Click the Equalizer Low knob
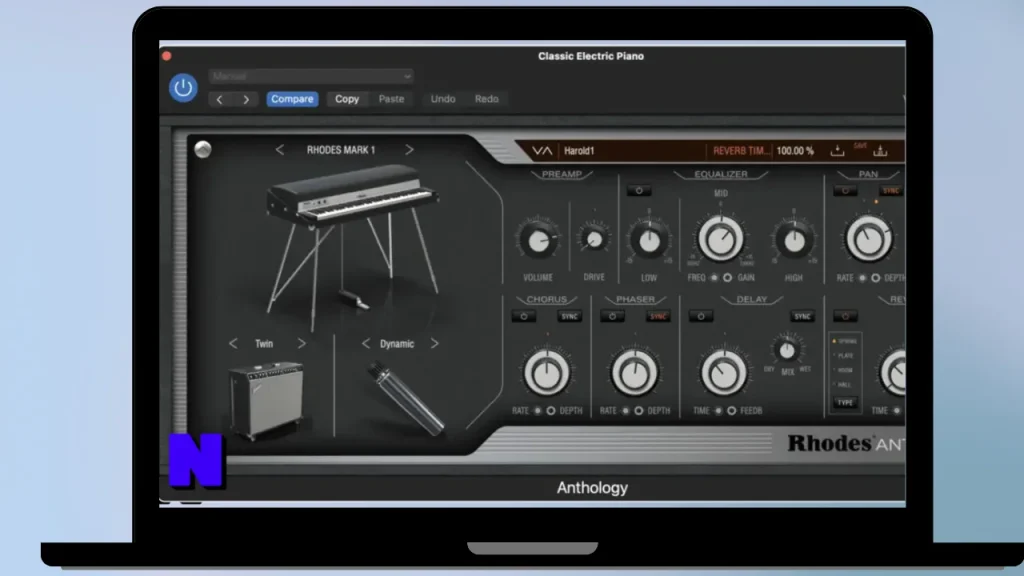The width and height of the screenshot is (1024, 576). (x=648, y=241)
